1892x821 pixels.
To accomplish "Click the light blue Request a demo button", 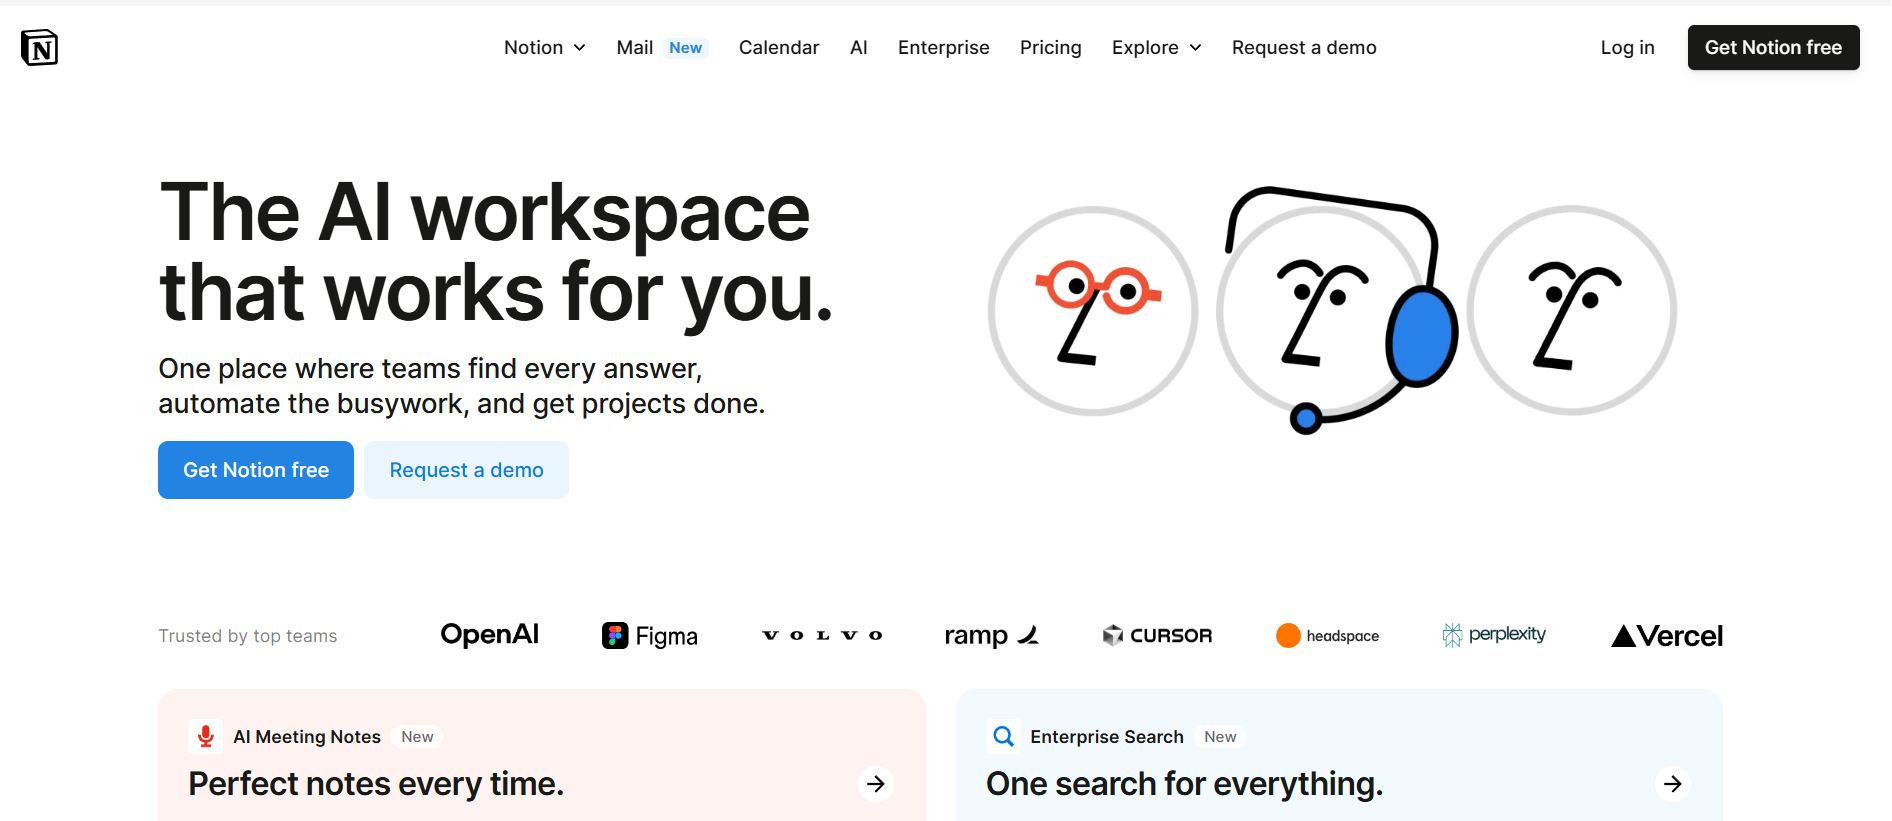I will pos(466,470).
